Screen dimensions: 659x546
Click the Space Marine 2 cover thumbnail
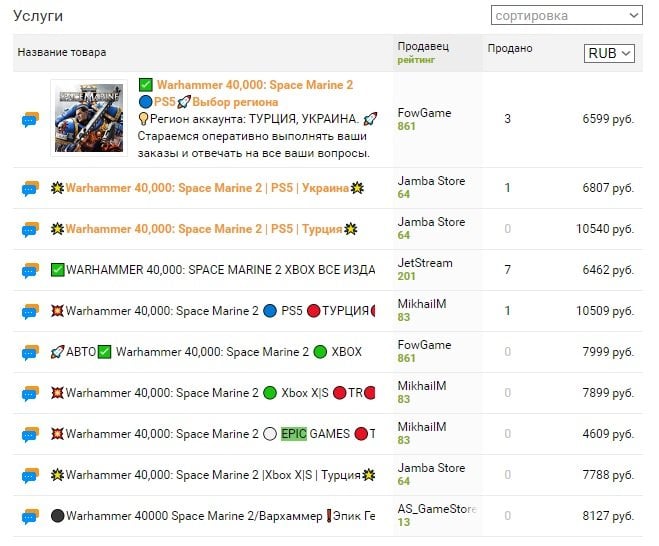pyautogui.click(x=89, y=118)
